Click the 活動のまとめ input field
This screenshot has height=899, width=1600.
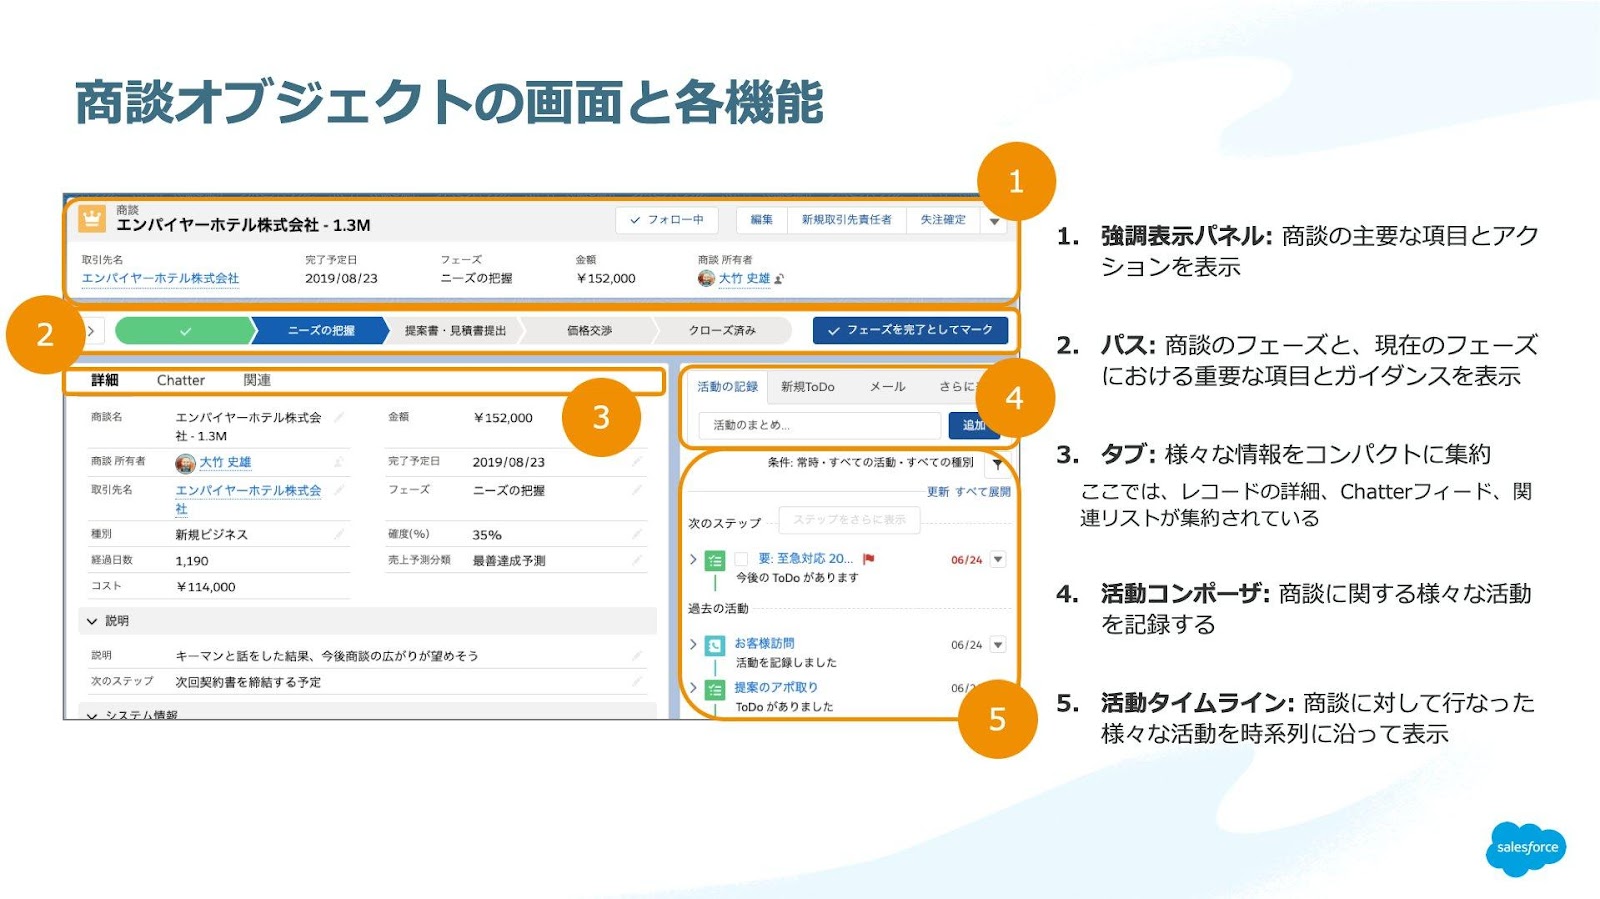tap(820, 425)
